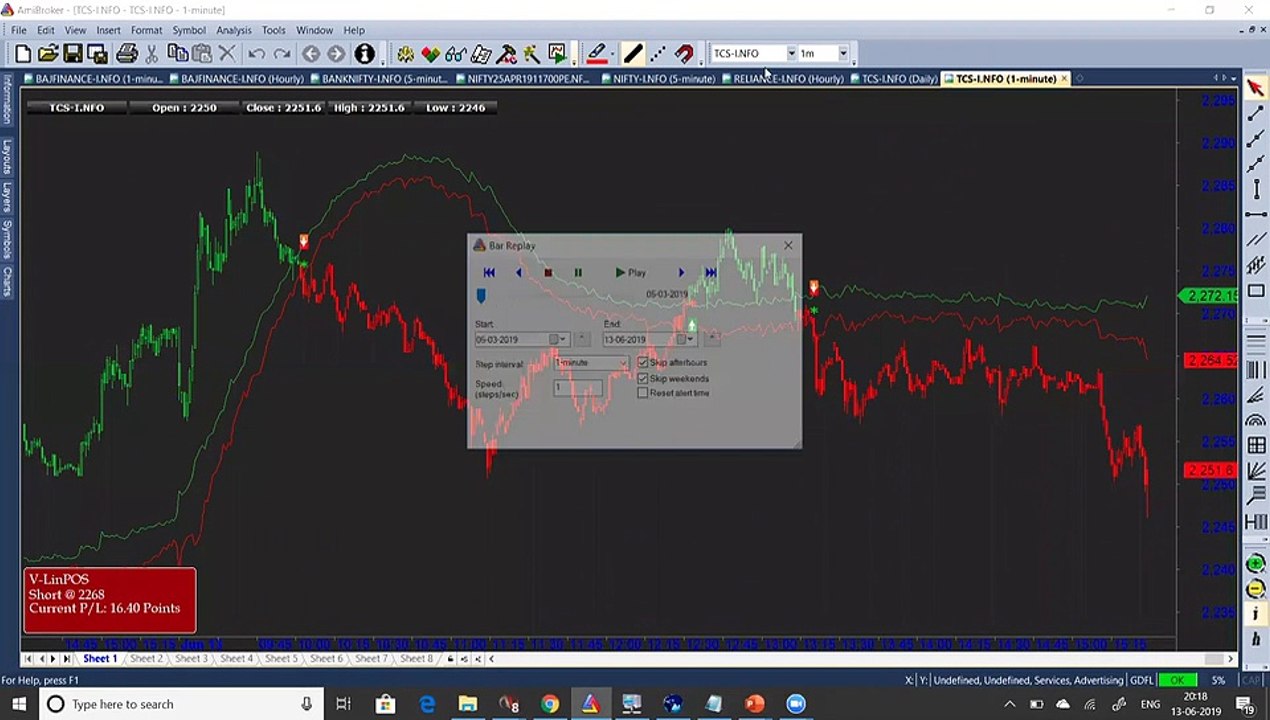Skip Bar Replay to the end
The image size is (1270, 720).
[710, 272]
